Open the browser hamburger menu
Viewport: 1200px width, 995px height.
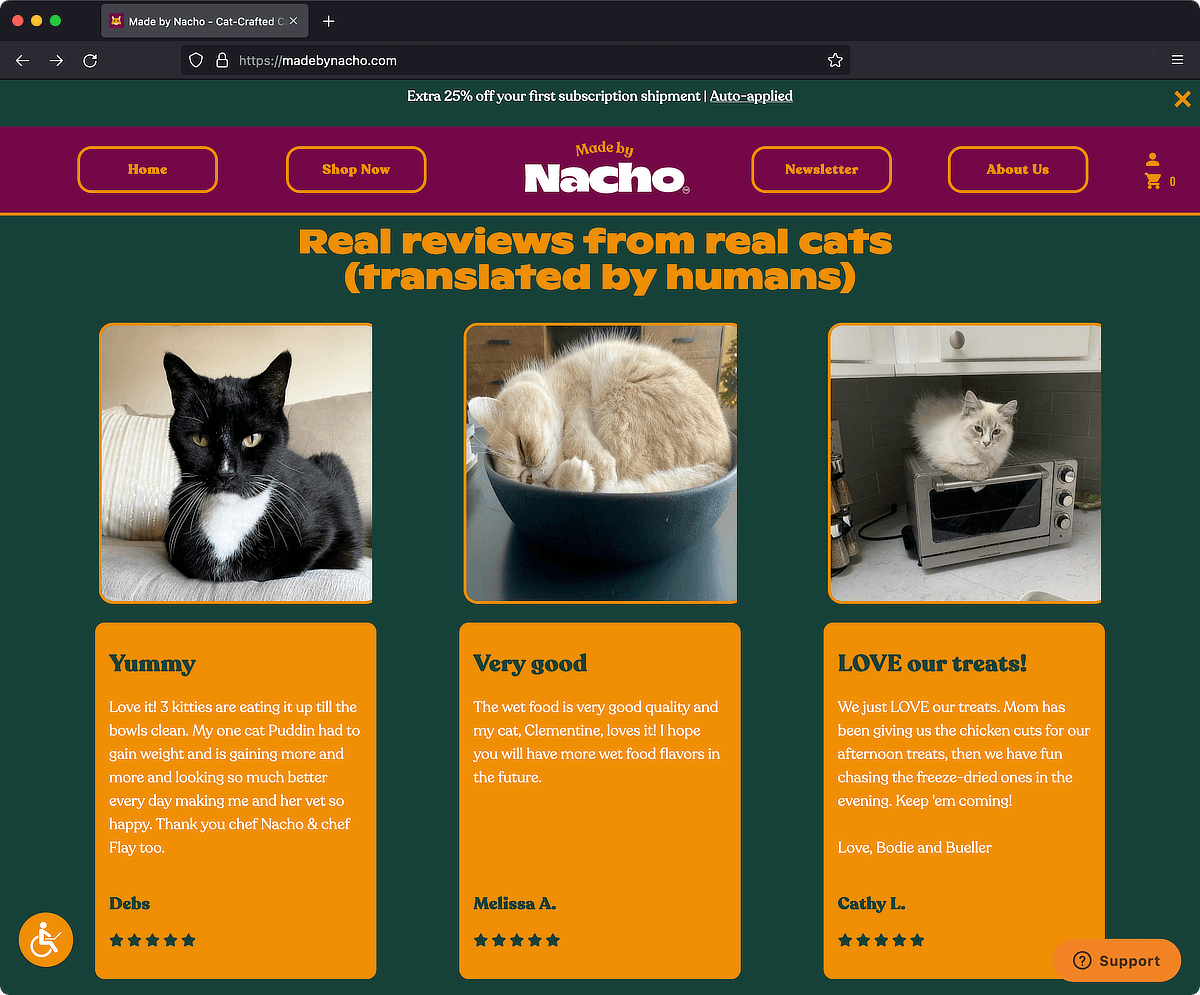point(1177,61)
